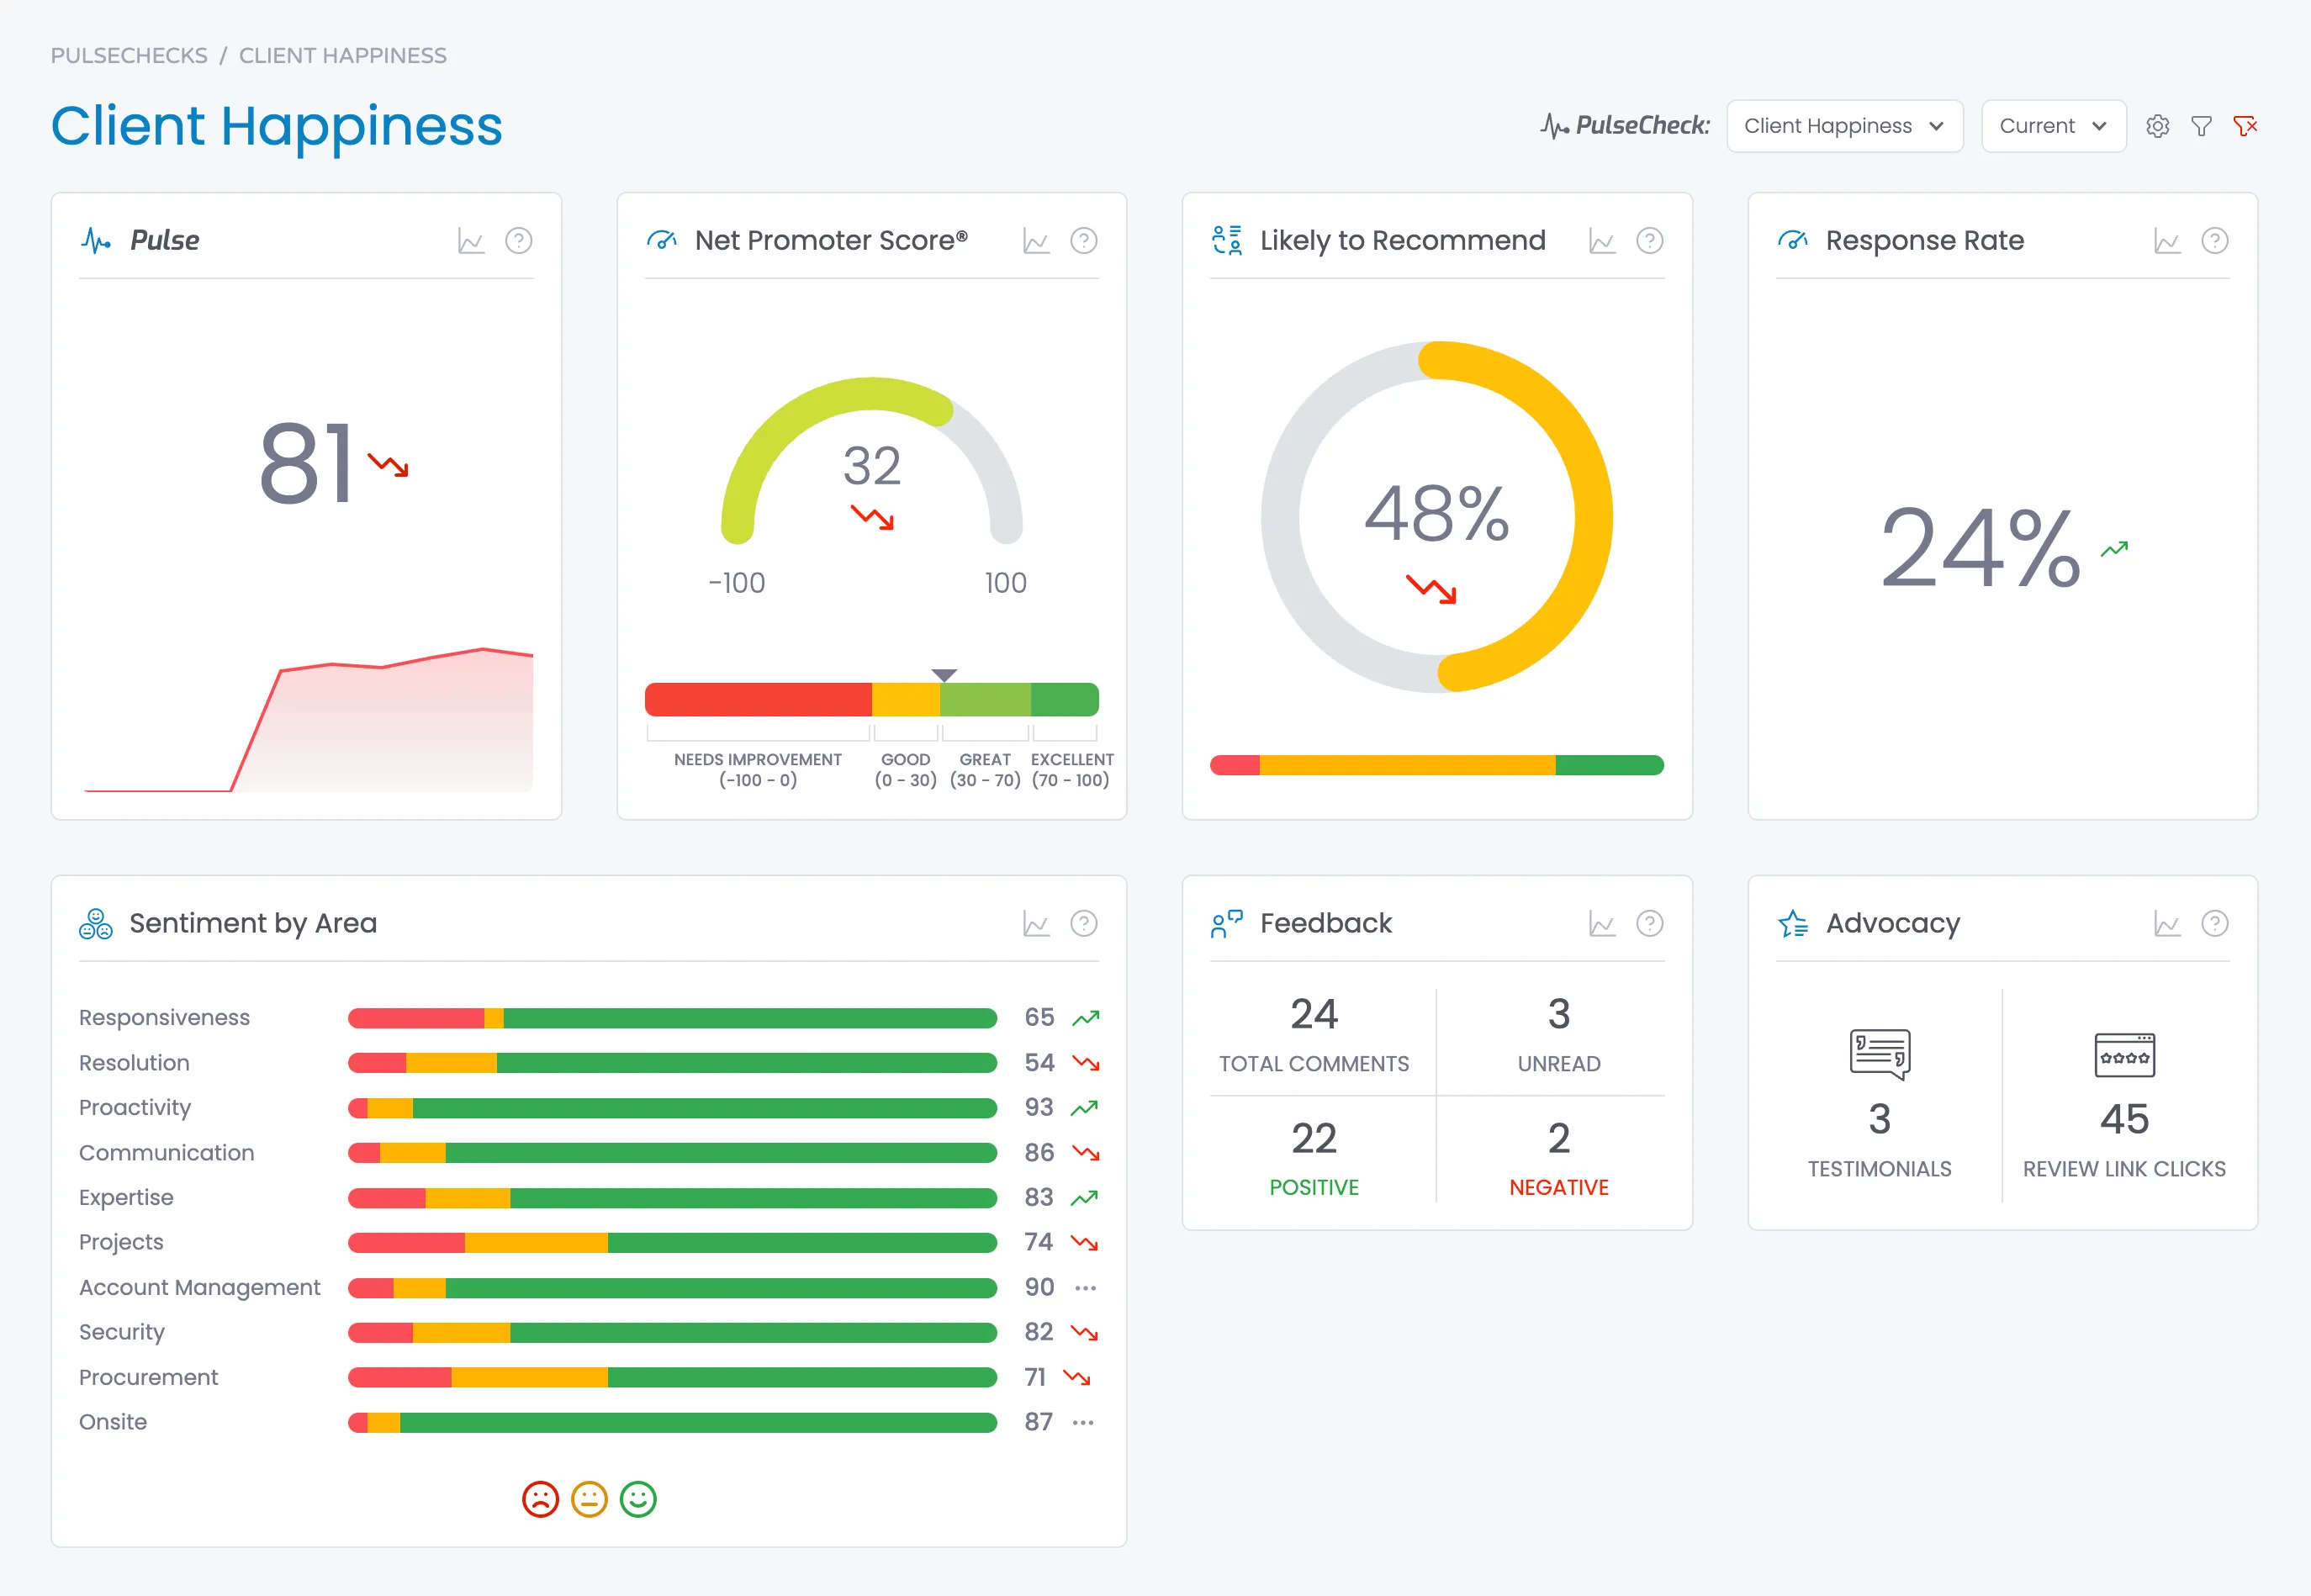
Task: Click CLIENT HAPPINESS breadcrumb
Action: tap(343, 56)
